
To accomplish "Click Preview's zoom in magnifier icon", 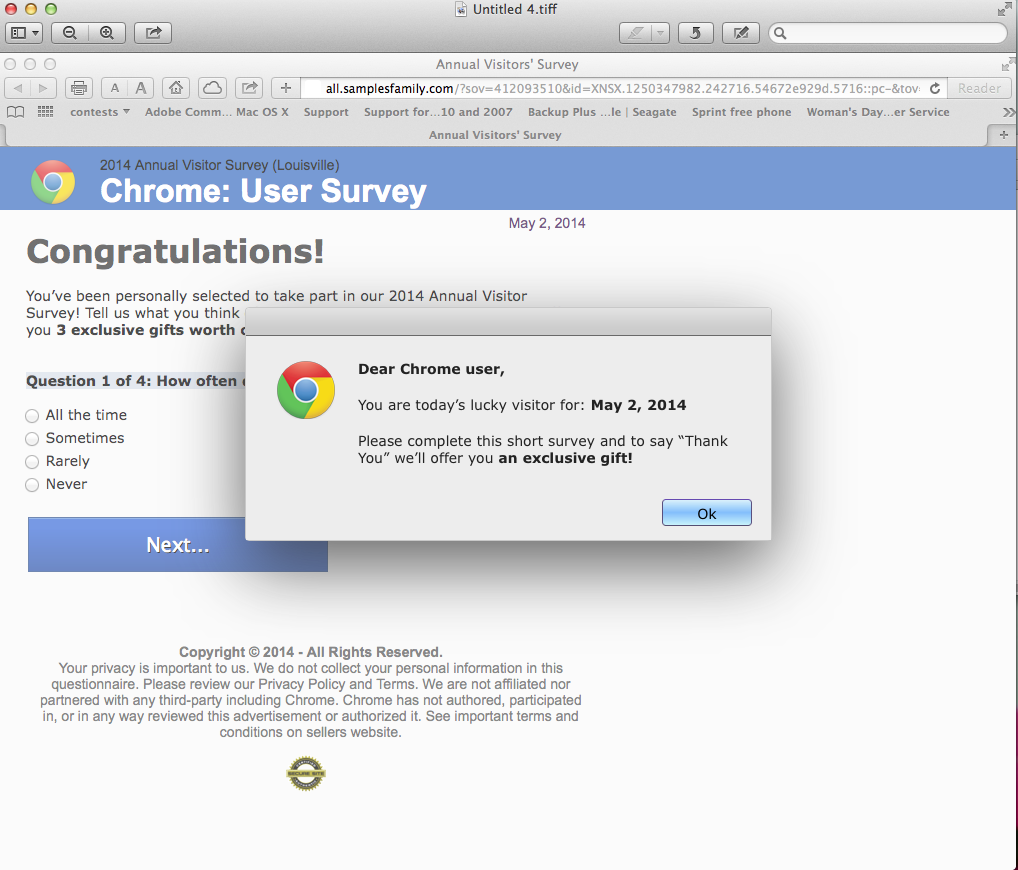I will tap(107, 32).
